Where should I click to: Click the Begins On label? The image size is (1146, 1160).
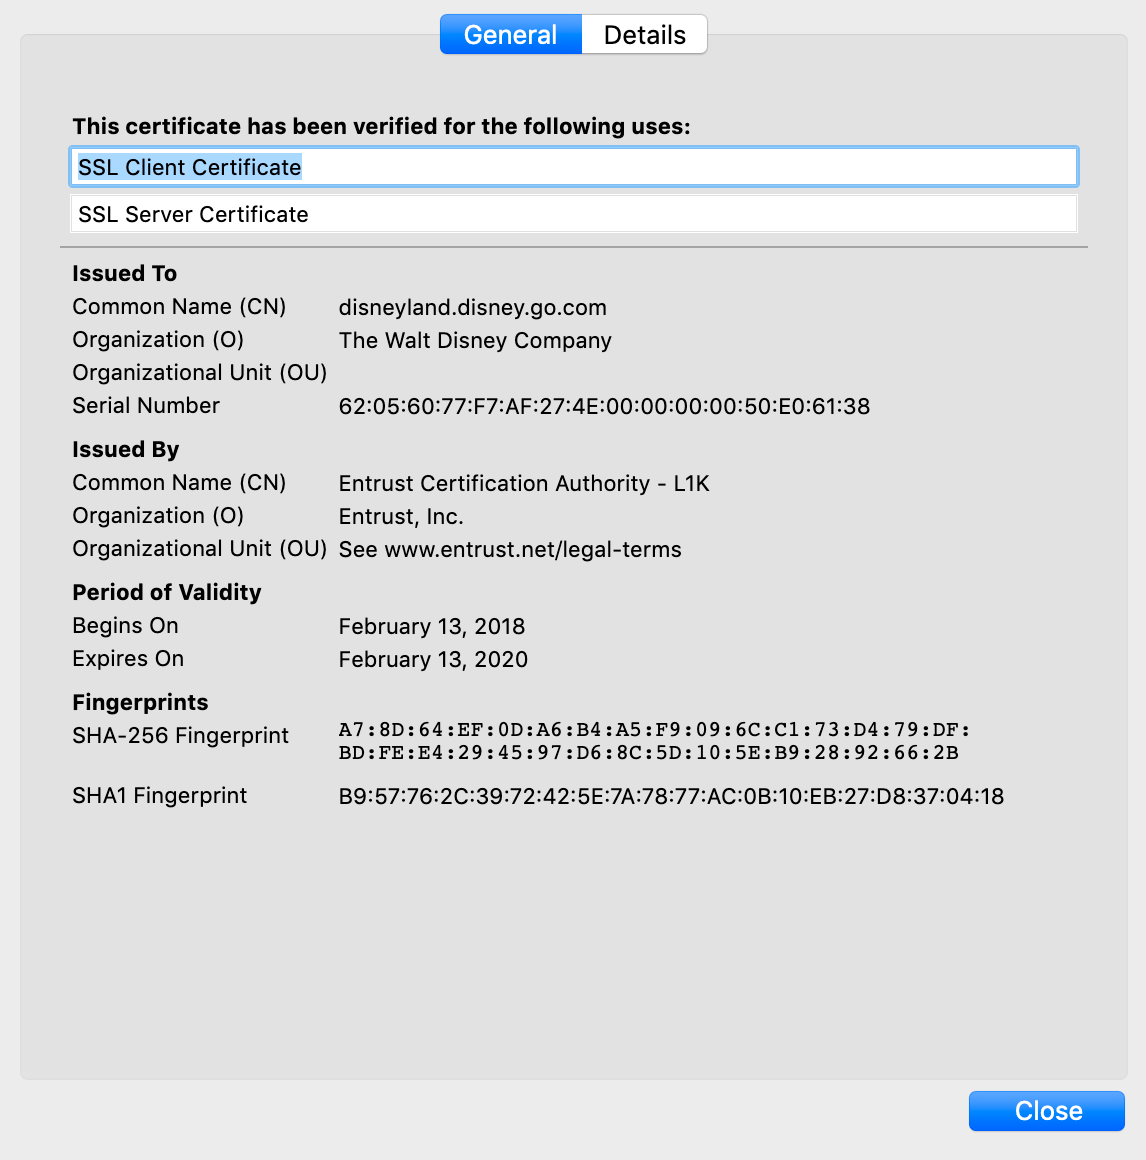[125, 626]
